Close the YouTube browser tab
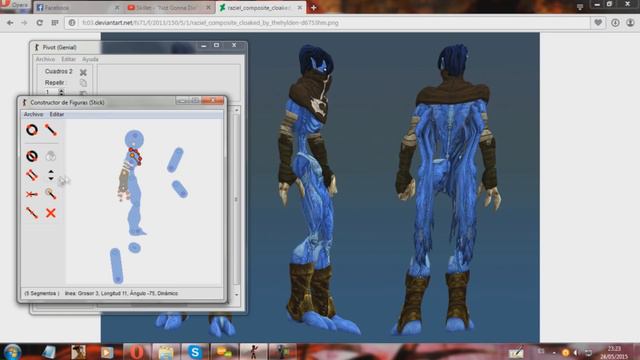The height and width of the screenshot is (360, 640). click(208, 7)
